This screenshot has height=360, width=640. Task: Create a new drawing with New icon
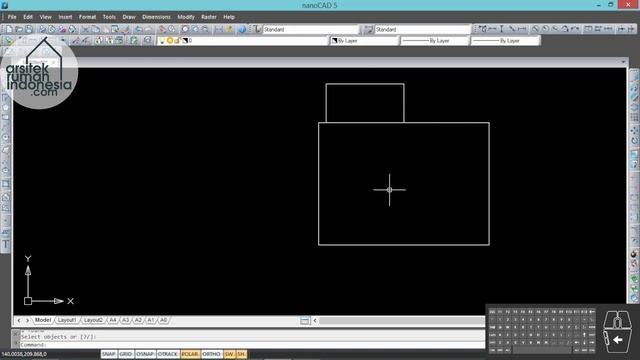pyautogui.click(x=9, y=29)
